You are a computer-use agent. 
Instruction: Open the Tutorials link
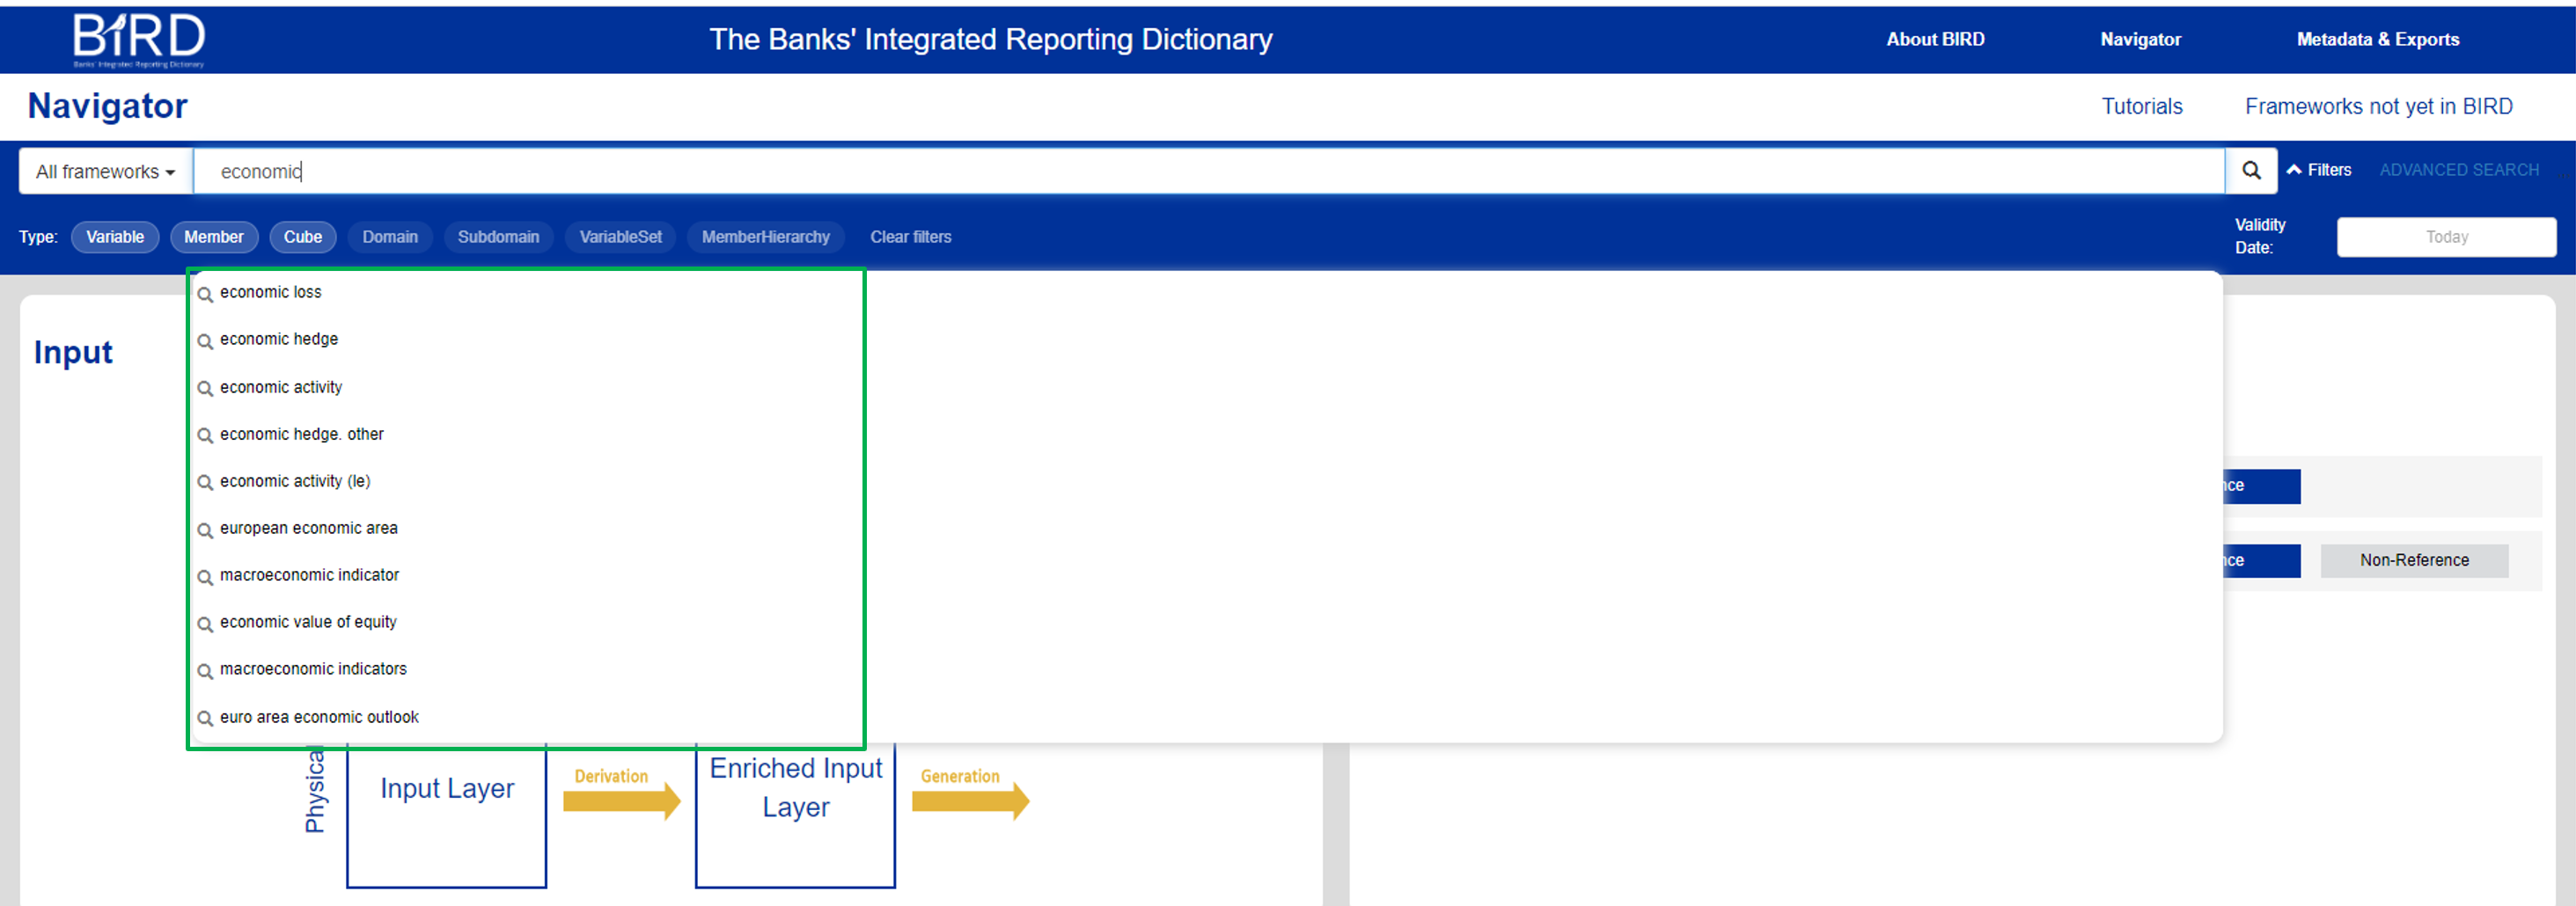(x=2141, y=107)
